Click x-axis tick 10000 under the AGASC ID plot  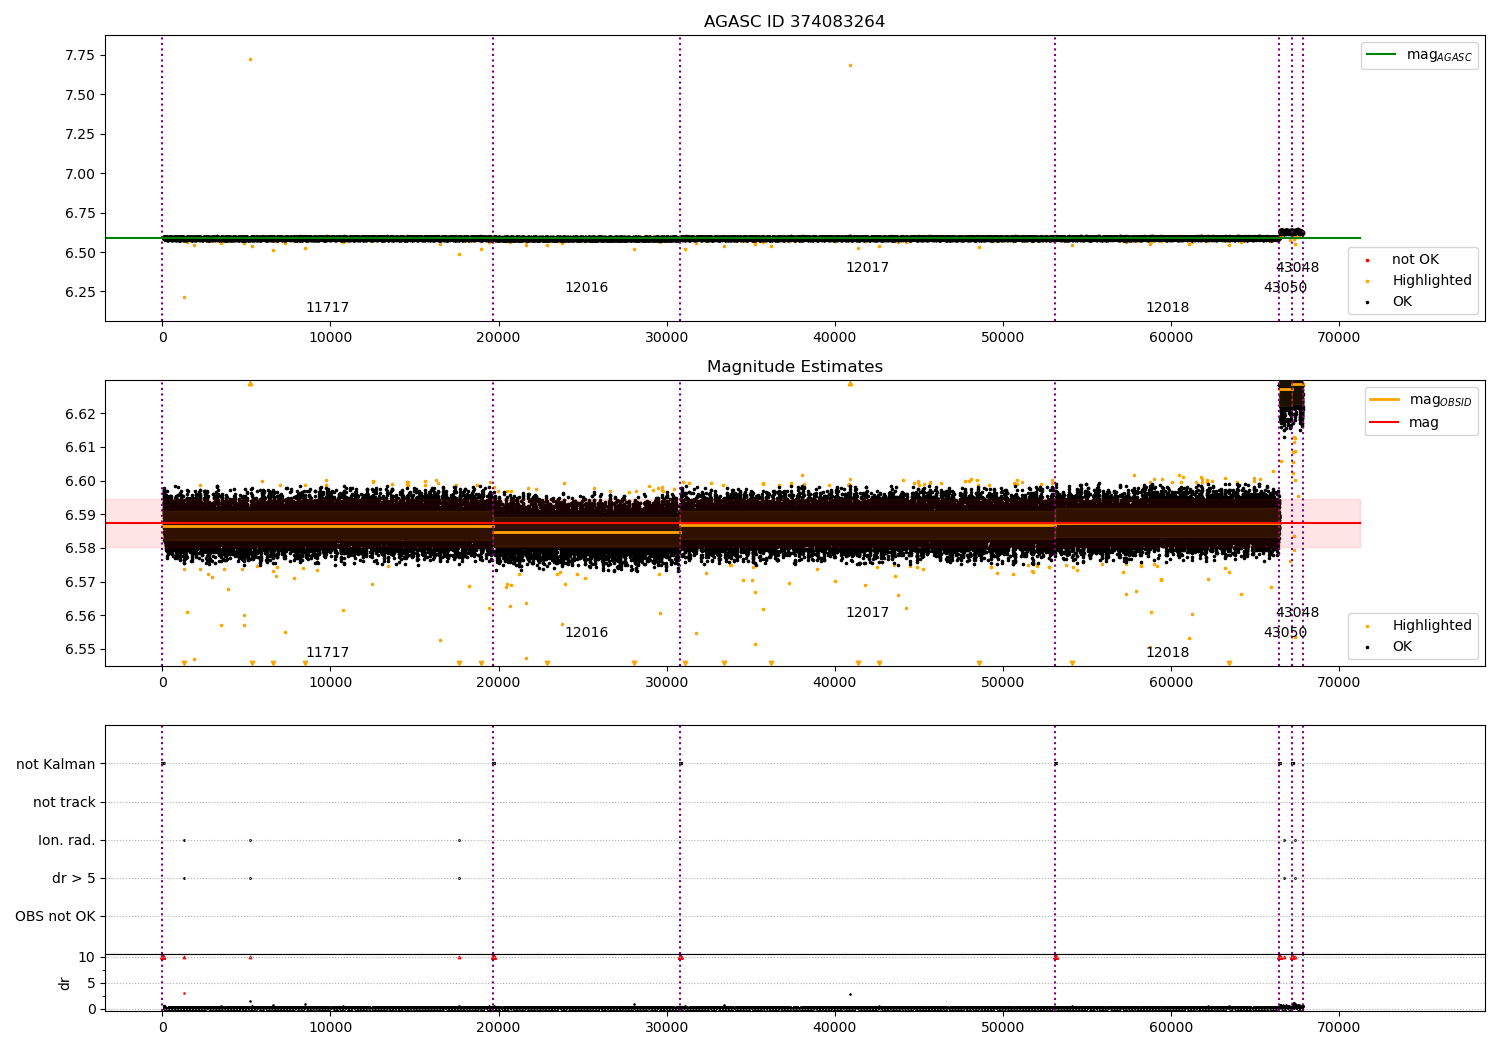[x=330, y=337]
